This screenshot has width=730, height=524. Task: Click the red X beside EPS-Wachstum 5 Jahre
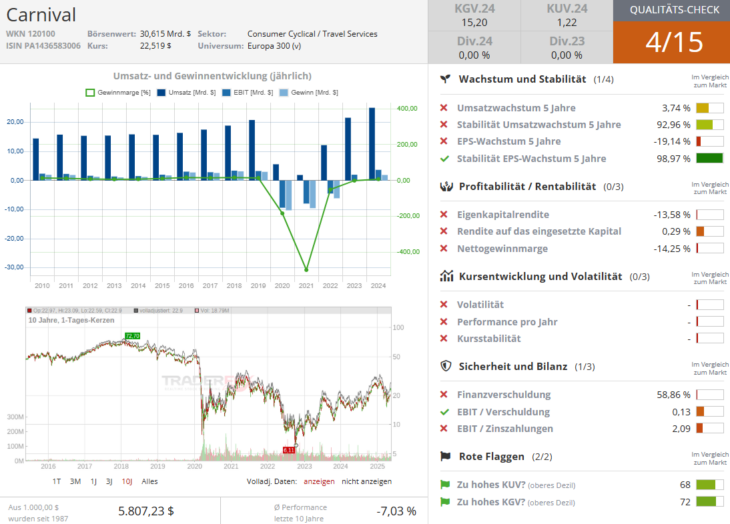click(x=444, y=141)
